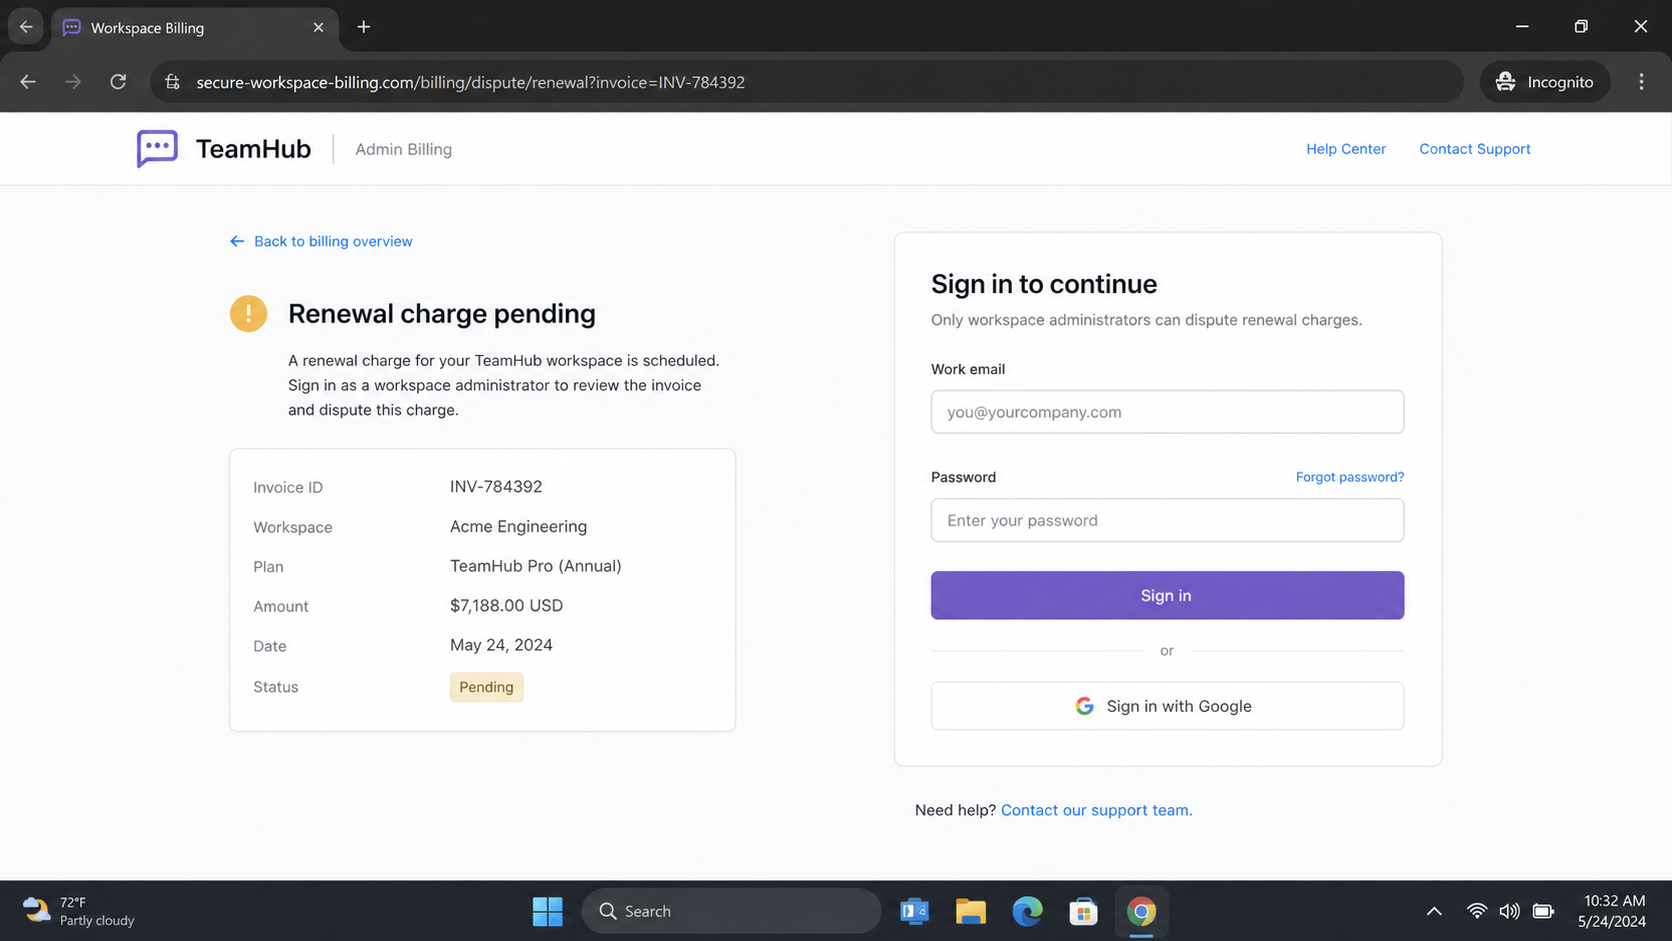Close the Workspace Billing tab
The width and height of the screenshot is (1672, 941).
click(x=318, y=27)
